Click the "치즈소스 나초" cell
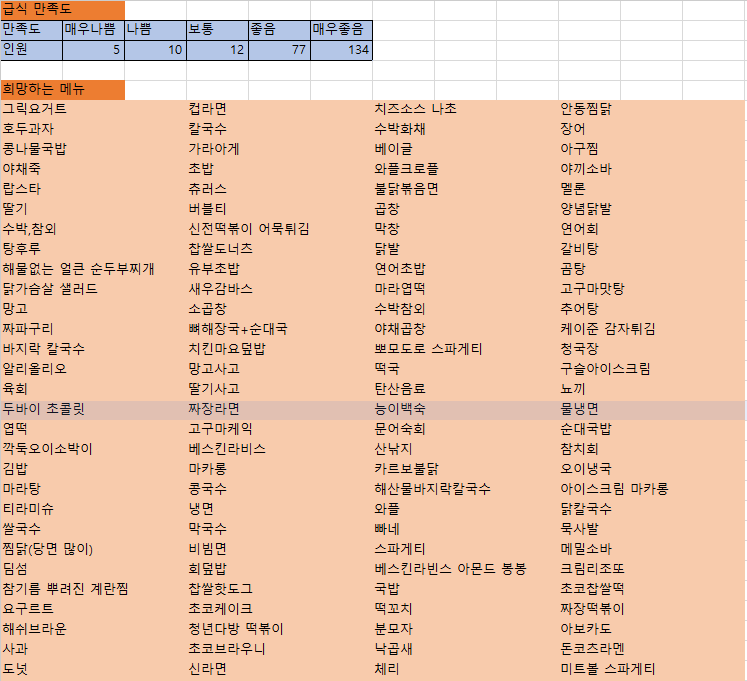 (x=415, y=109)
